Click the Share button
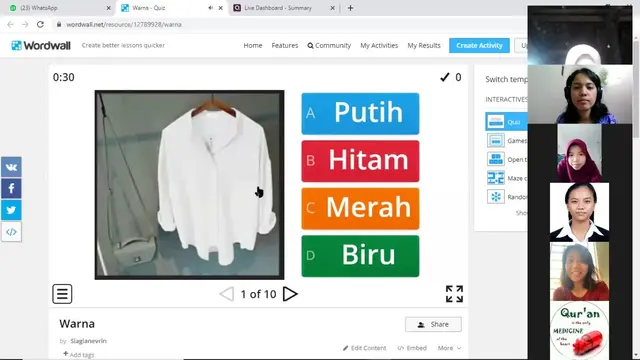 (x=433, y=324)
